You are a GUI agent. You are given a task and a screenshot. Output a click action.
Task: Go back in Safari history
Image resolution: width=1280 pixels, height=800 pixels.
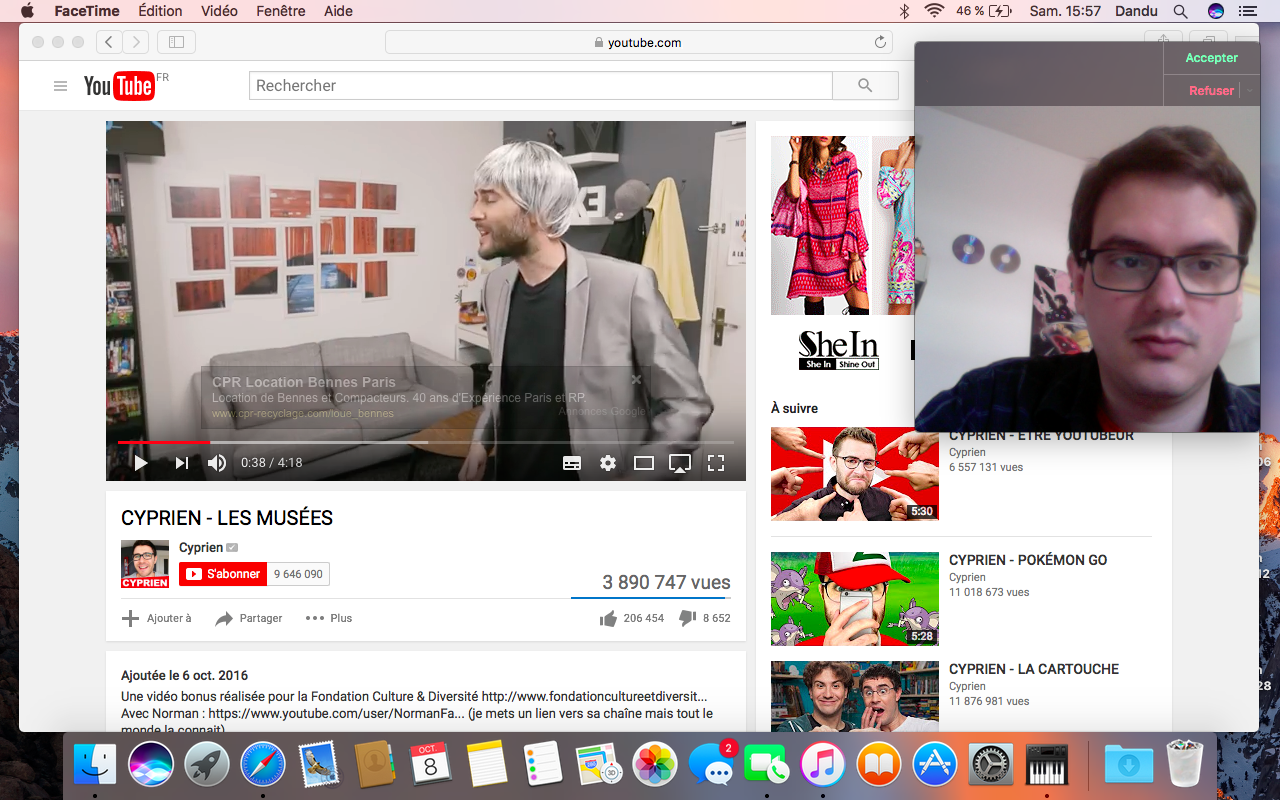tap(109, 42)
